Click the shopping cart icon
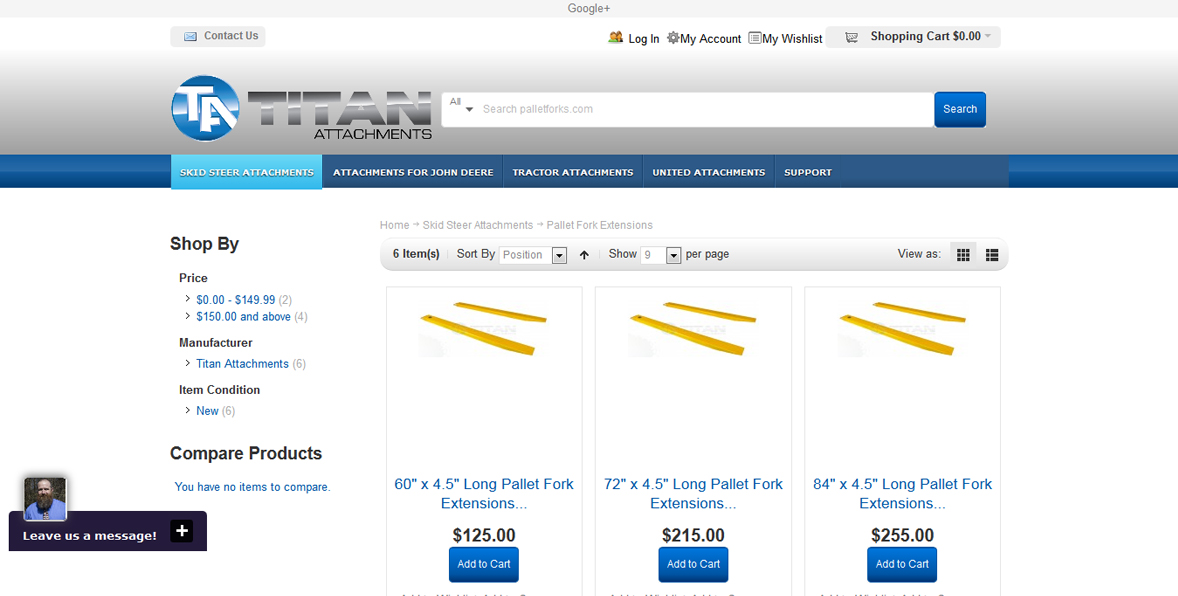1178x596 pixels. tap(851, 37)
